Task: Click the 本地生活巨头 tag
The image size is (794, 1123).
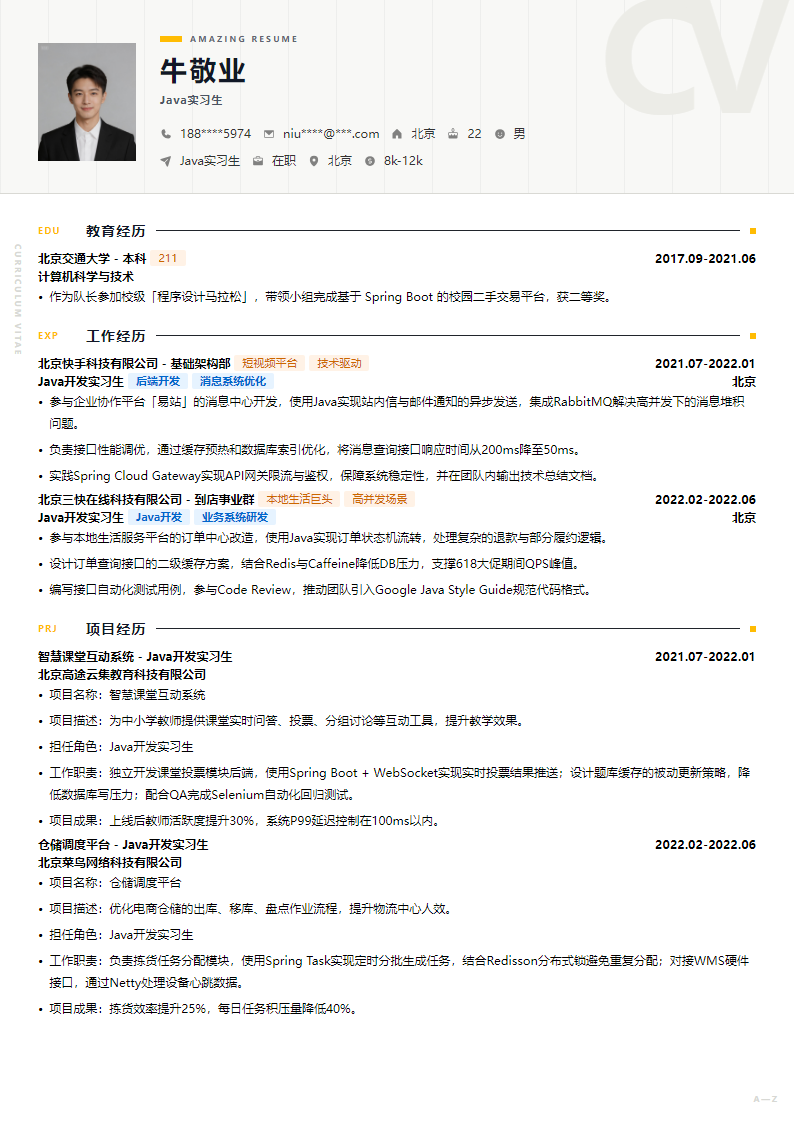Action: (299, 499)
